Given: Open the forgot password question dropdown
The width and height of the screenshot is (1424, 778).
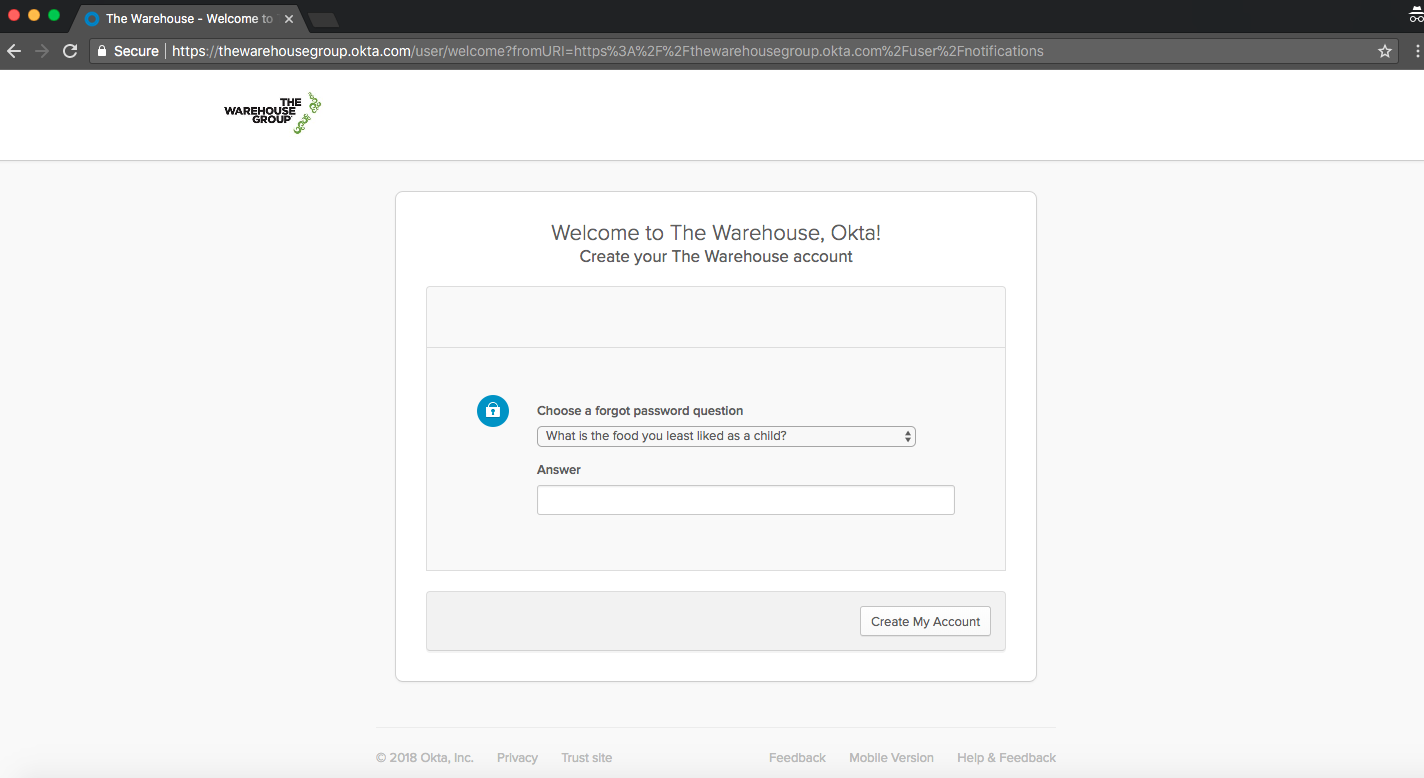Looking at the screenshot, I should (726, 436).
